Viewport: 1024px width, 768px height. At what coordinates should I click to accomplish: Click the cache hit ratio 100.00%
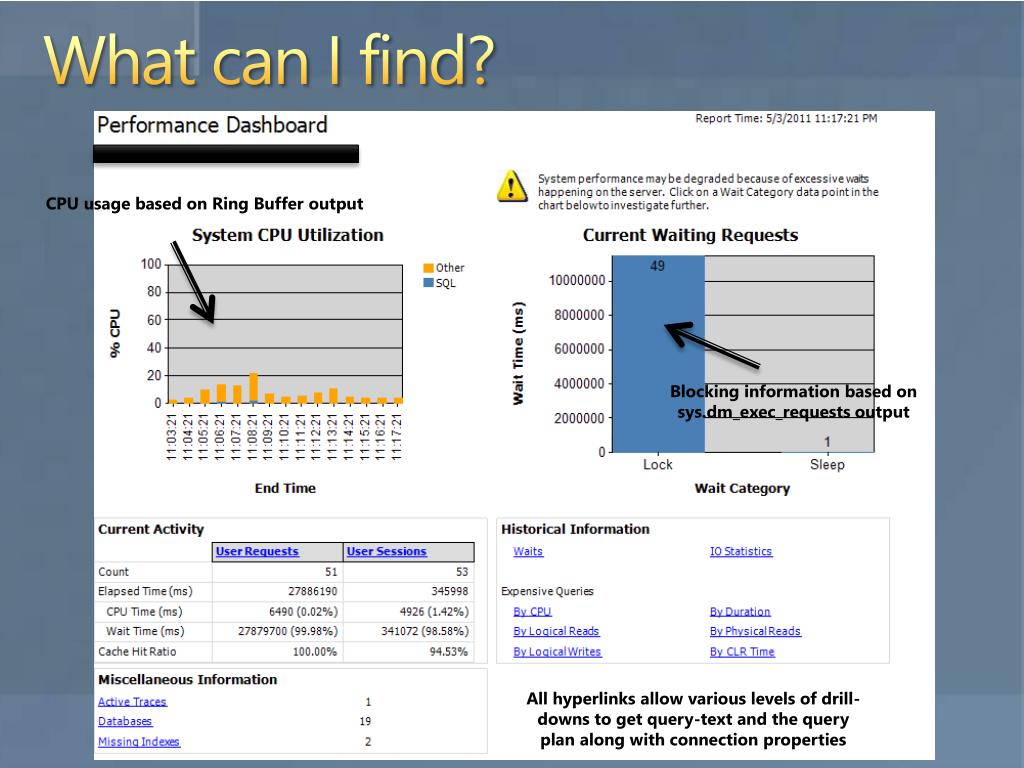pyautogui.click(x=315, y=651)
